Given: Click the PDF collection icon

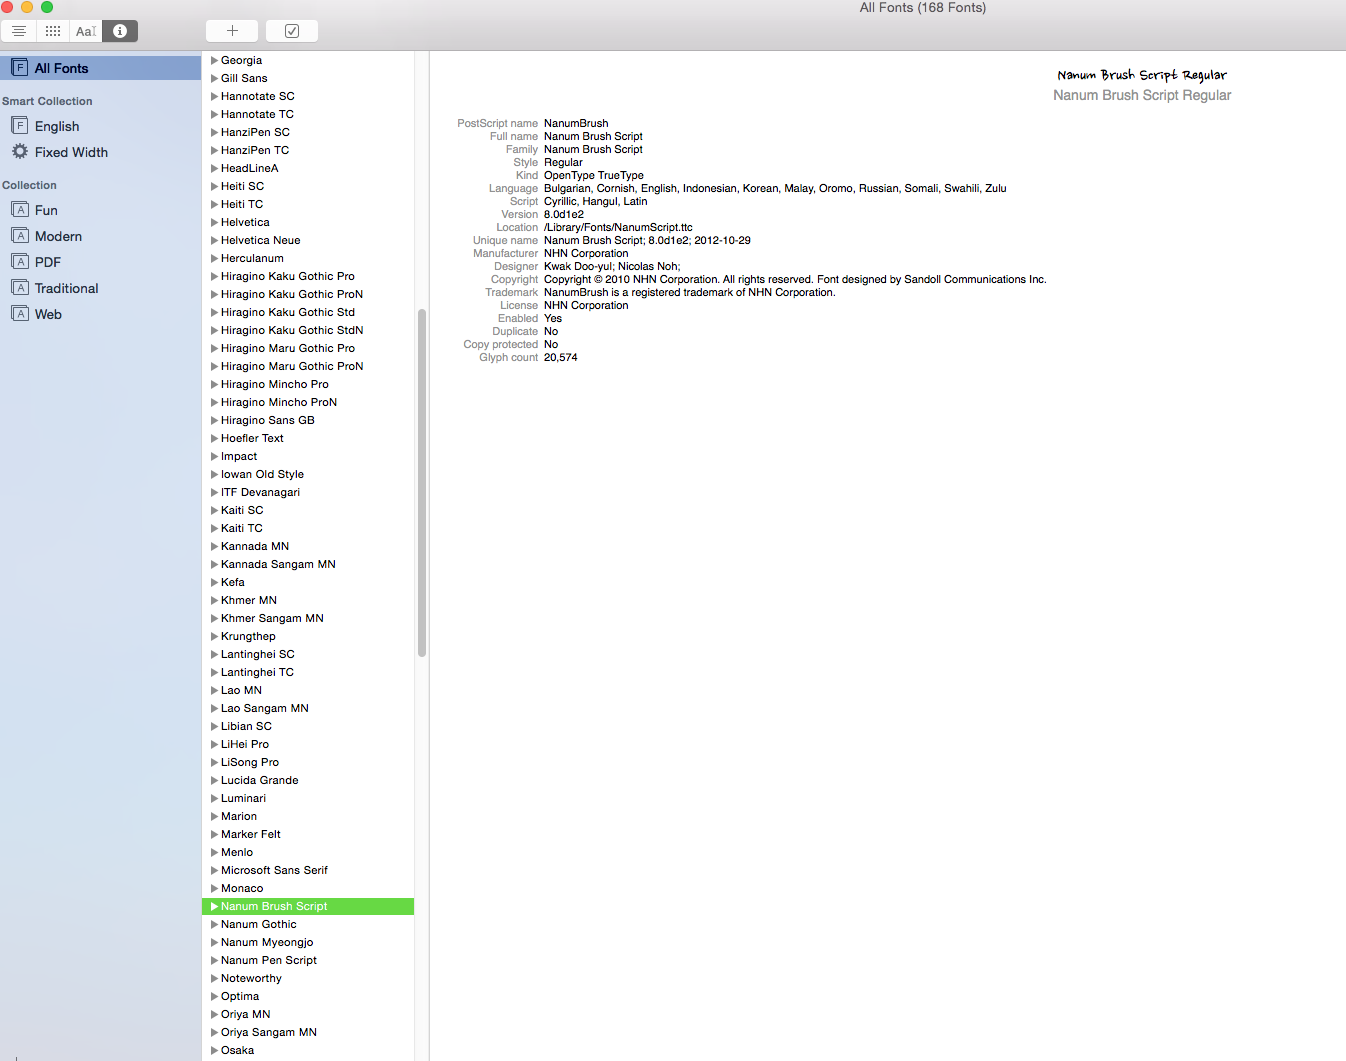Looking at the screenshot, I should pyautogui.click(x=20, y=262).
